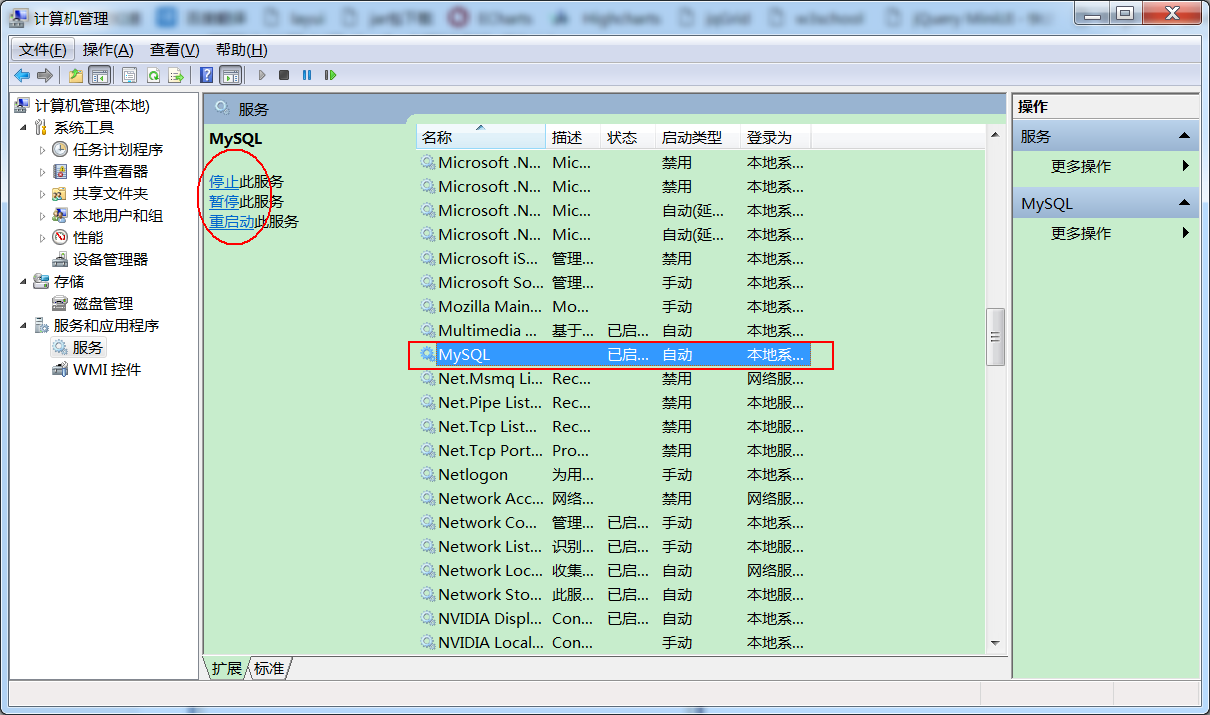Collapse the 系统工具 tree node arrow

23,127
